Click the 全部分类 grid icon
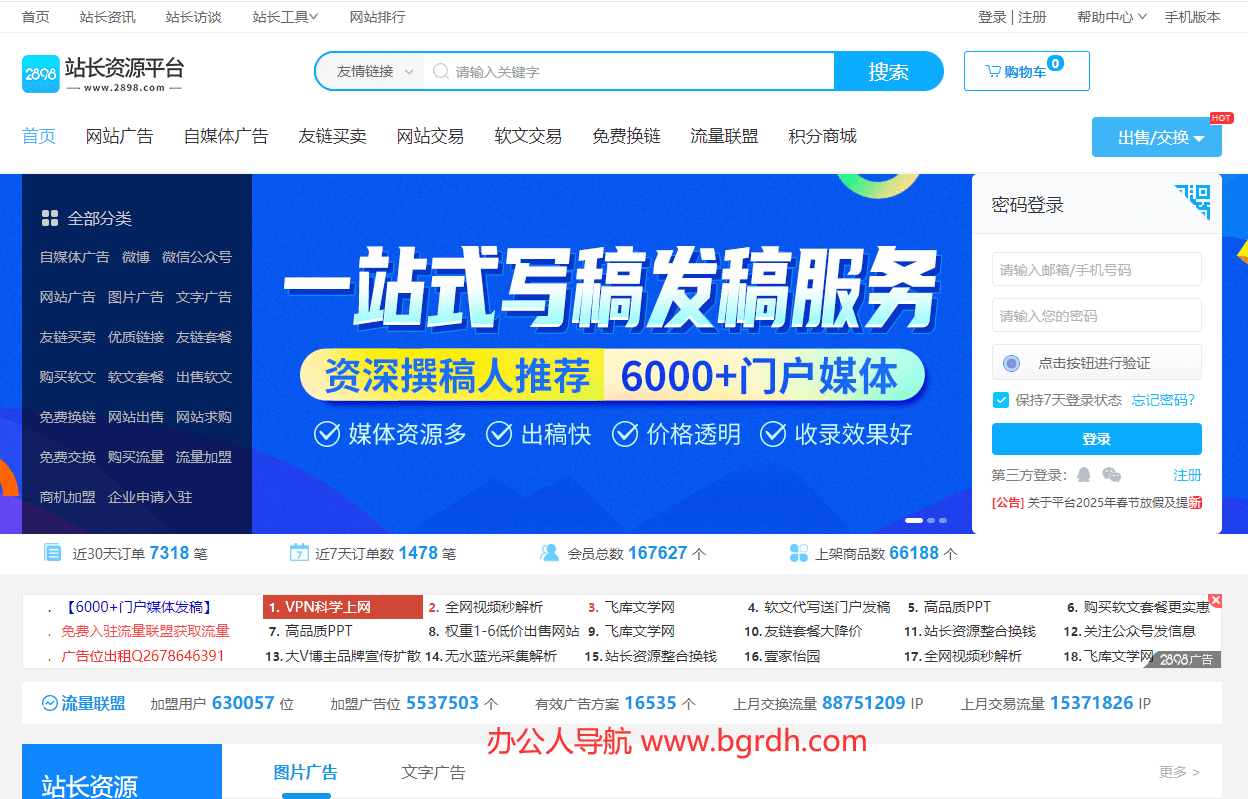 48,217
